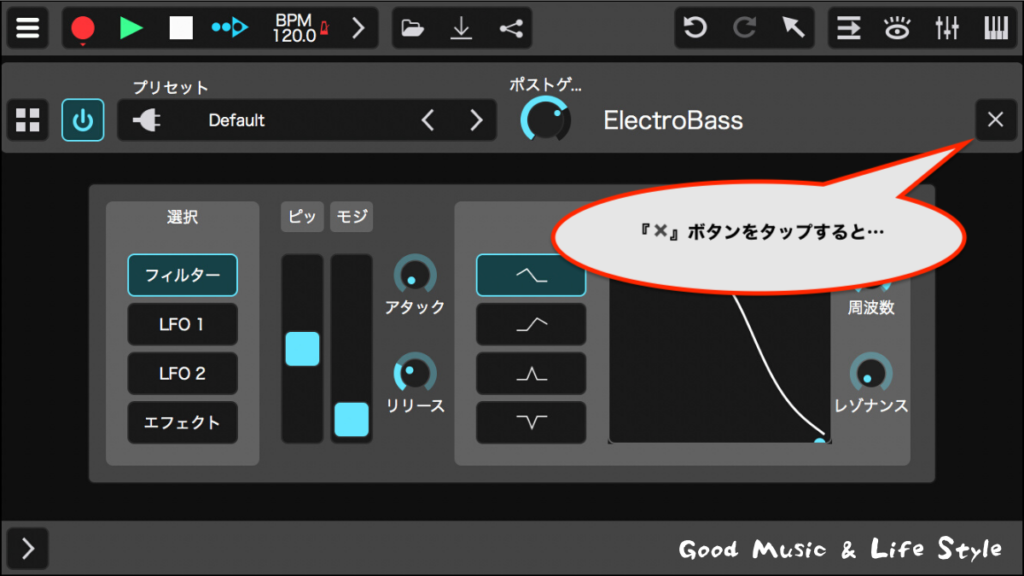
Task: Choose the notch filter shape
Action: click(x=531, y=423)
